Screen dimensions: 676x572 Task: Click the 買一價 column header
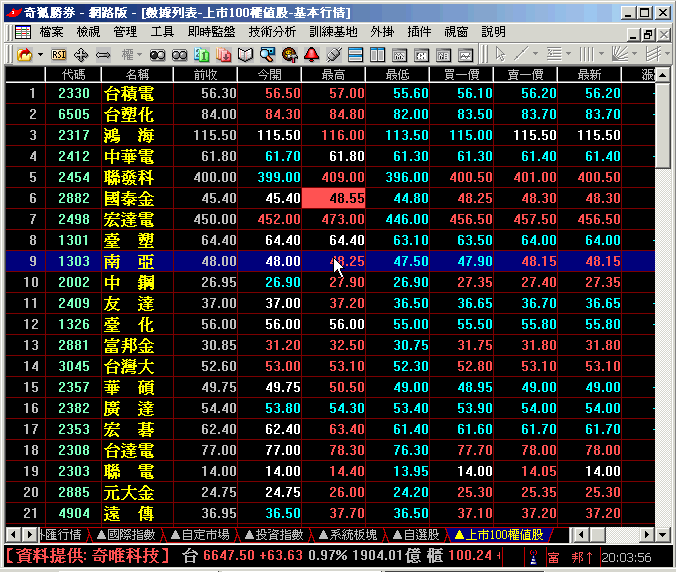tap(461, 75)
